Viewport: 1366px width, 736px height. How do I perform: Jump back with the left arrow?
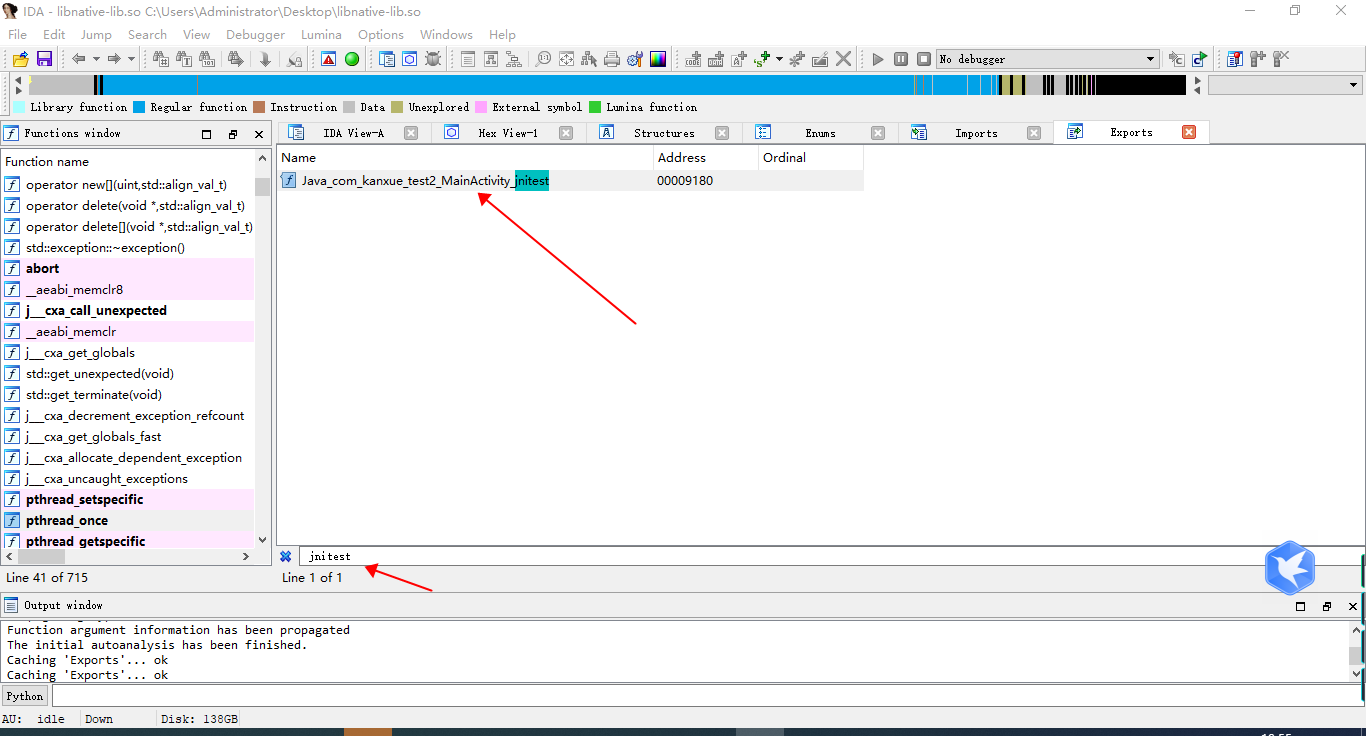78,59
